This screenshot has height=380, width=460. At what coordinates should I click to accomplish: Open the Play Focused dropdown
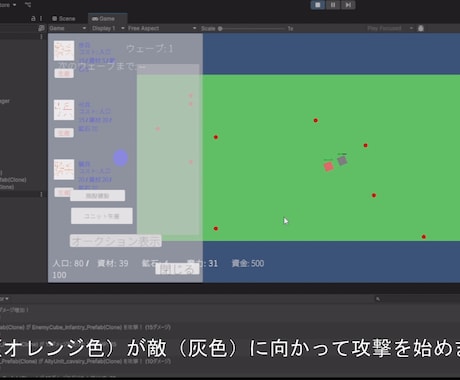(x=390, y=28)
